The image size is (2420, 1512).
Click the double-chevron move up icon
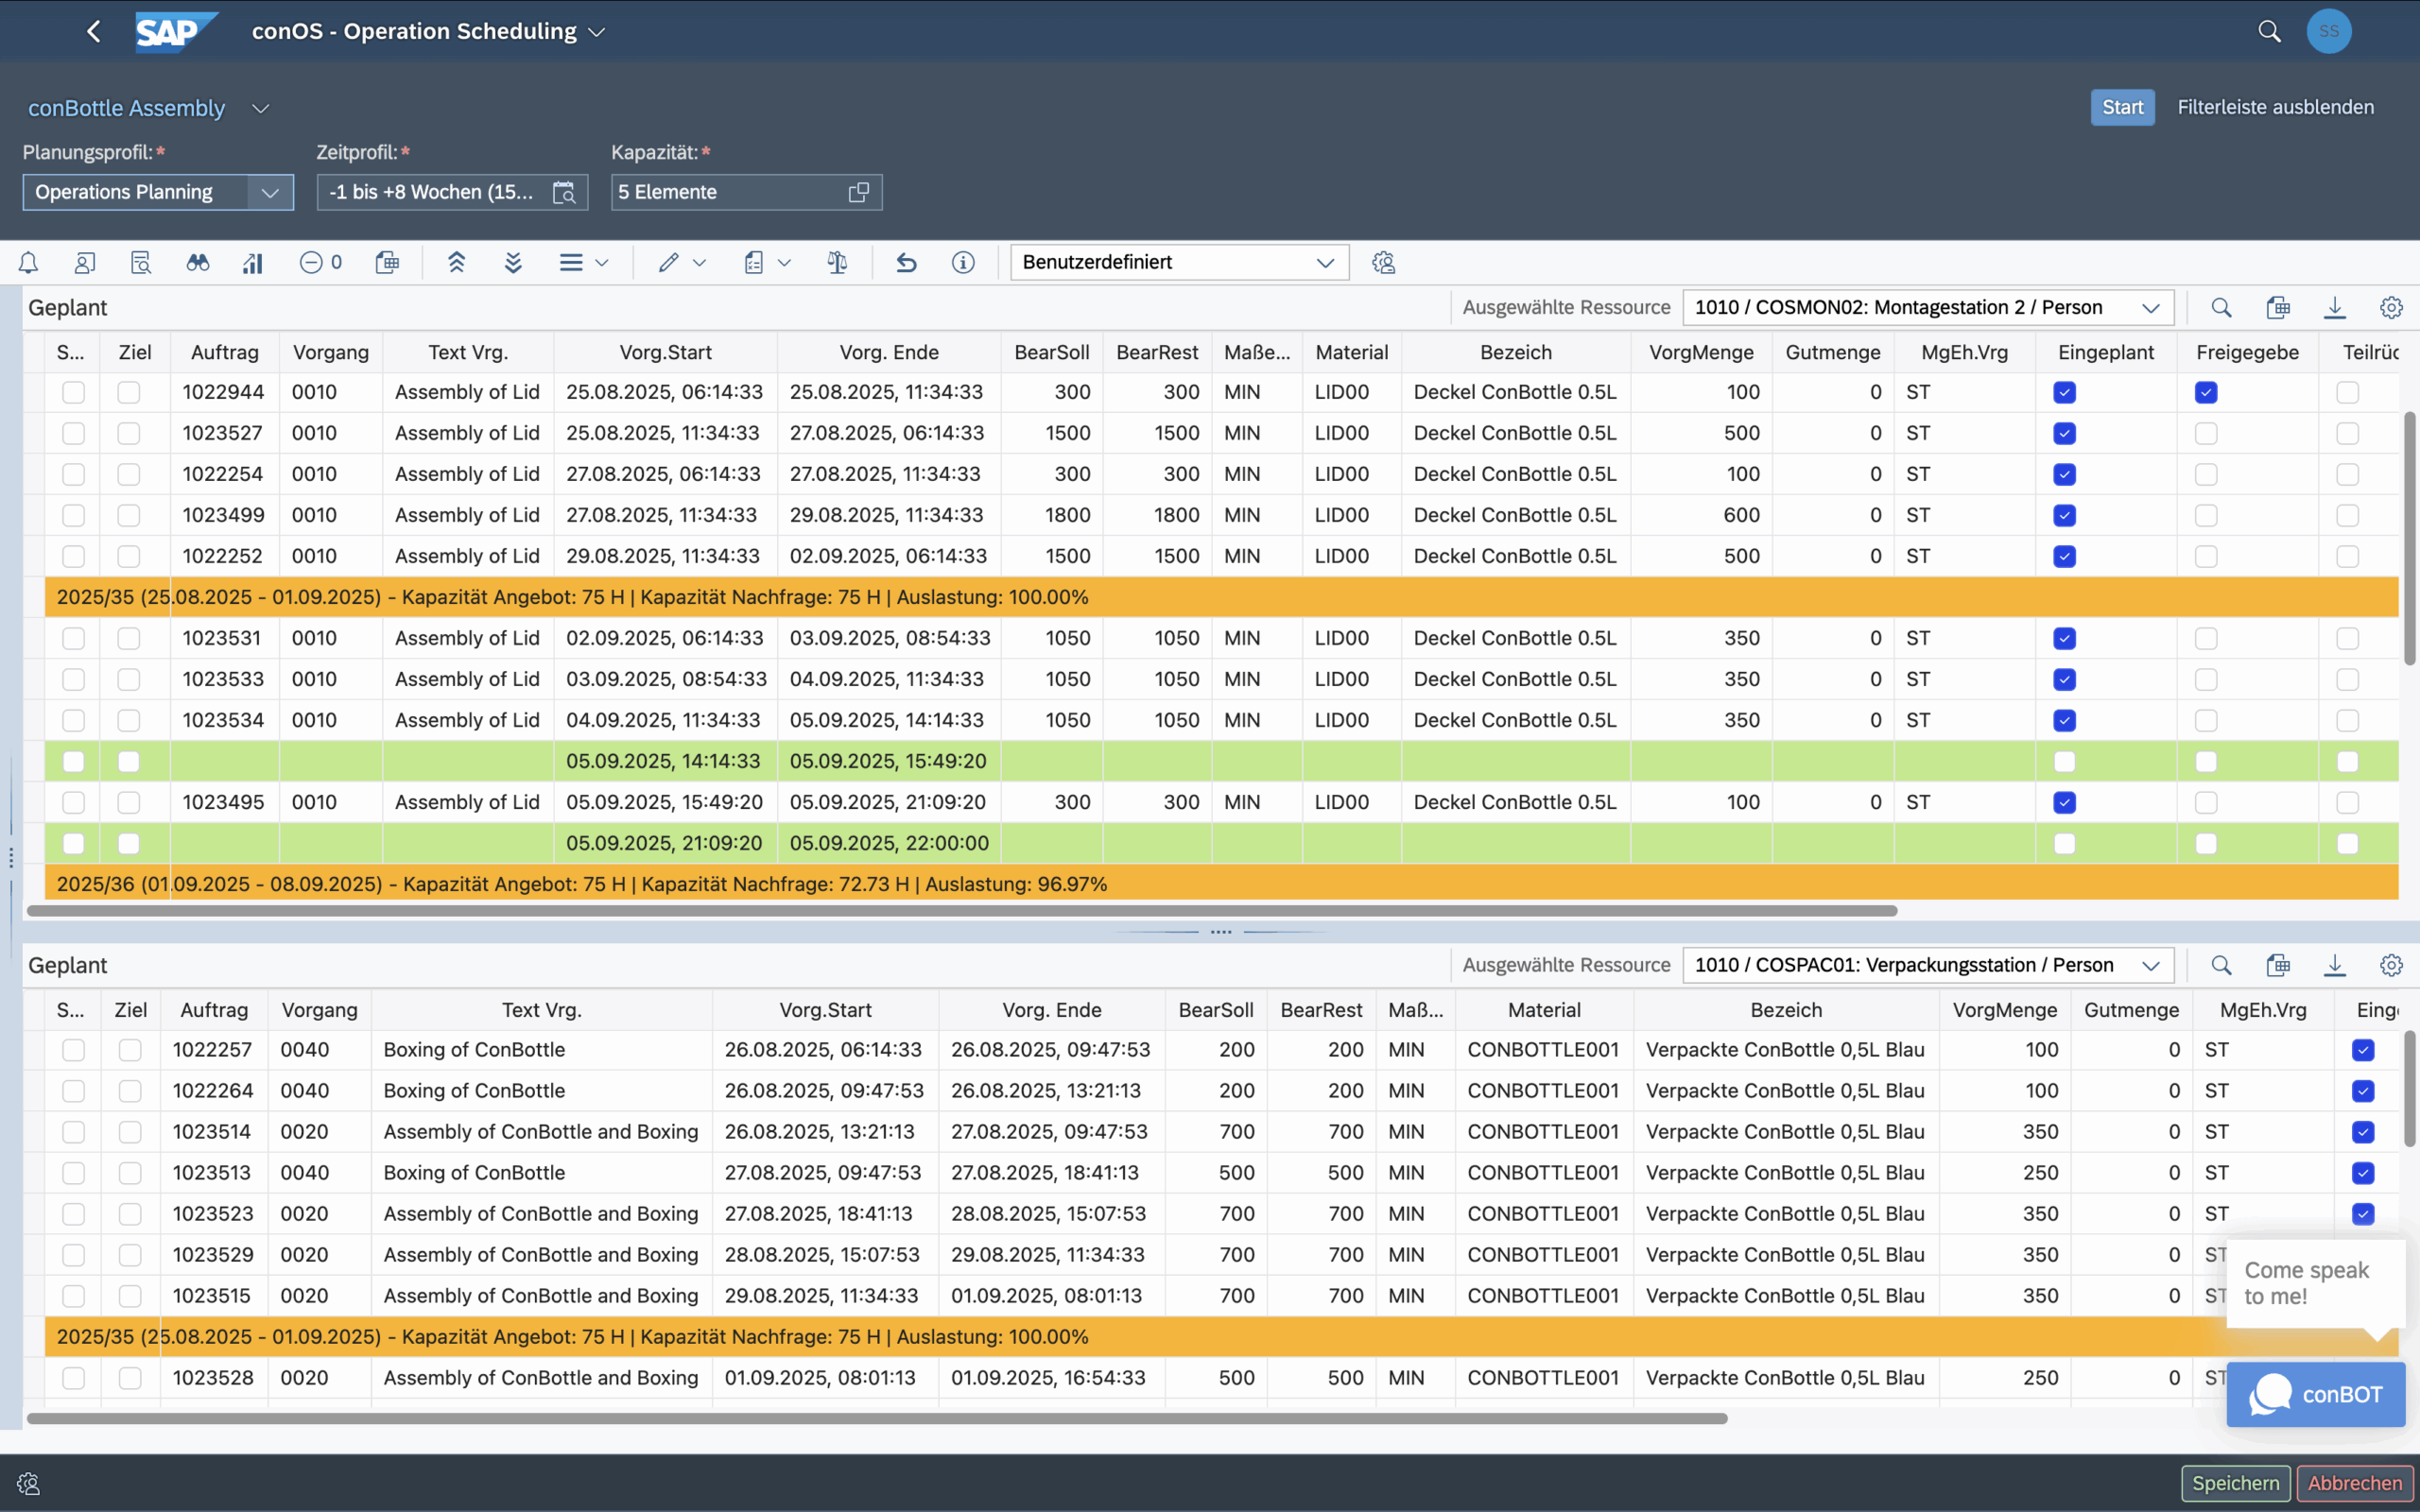click(x=456, y=262)
